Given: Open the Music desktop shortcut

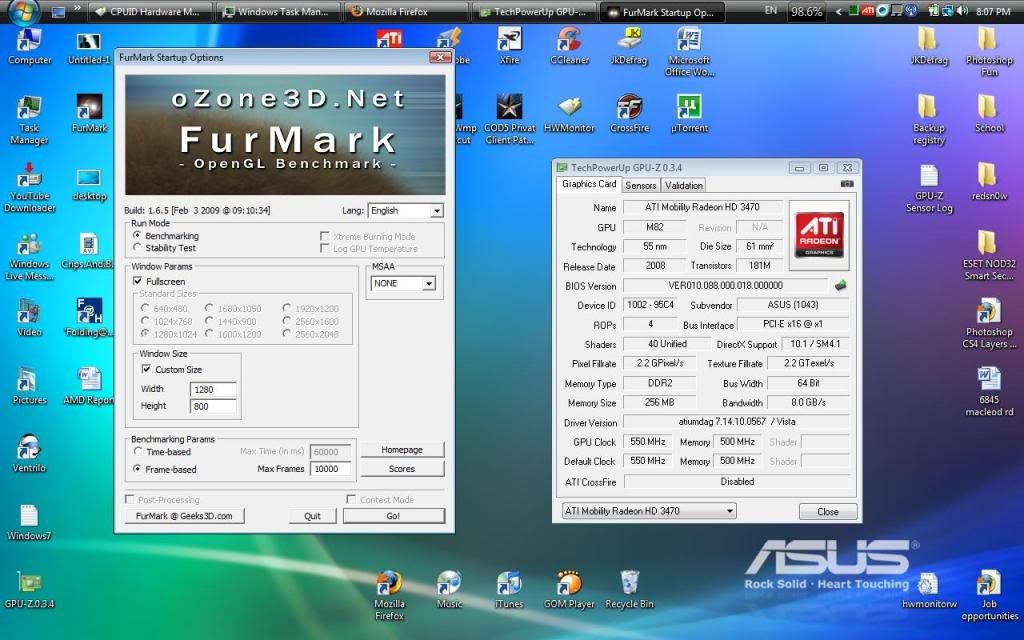Looking at the screenshot, I should click(x=449, y=590).
